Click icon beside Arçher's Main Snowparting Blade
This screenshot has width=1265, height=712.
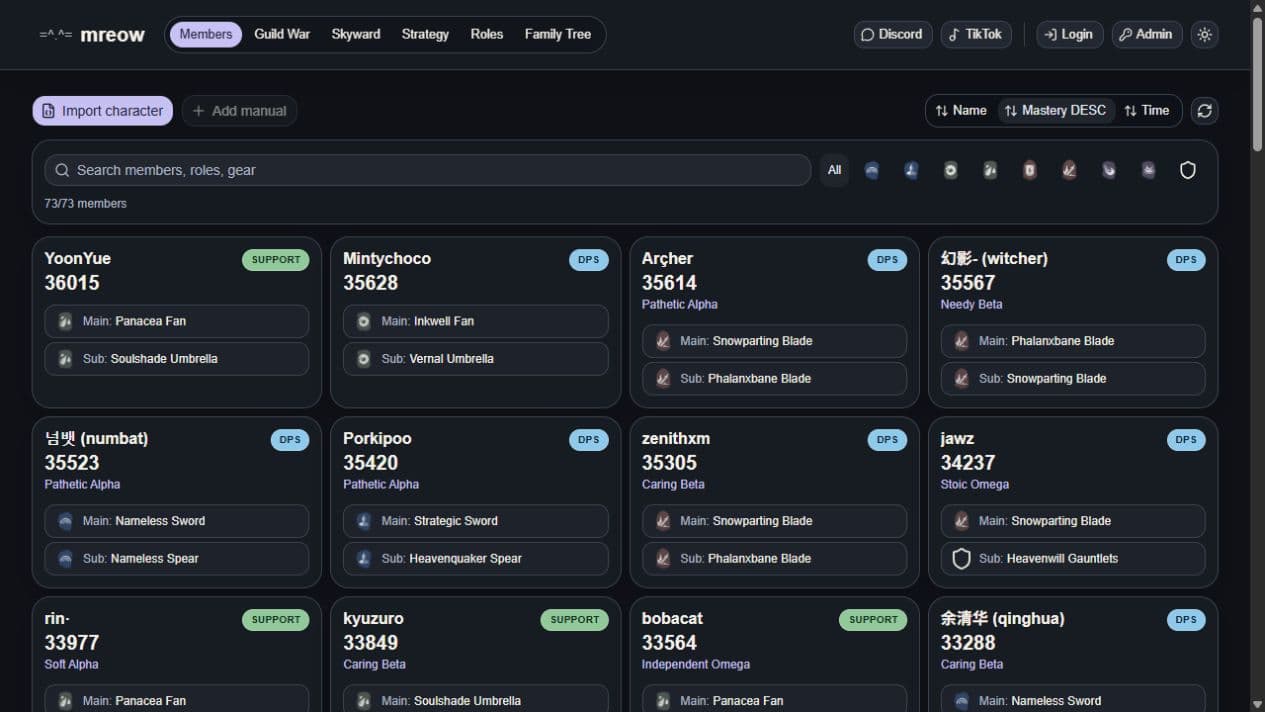coord(663,341)
